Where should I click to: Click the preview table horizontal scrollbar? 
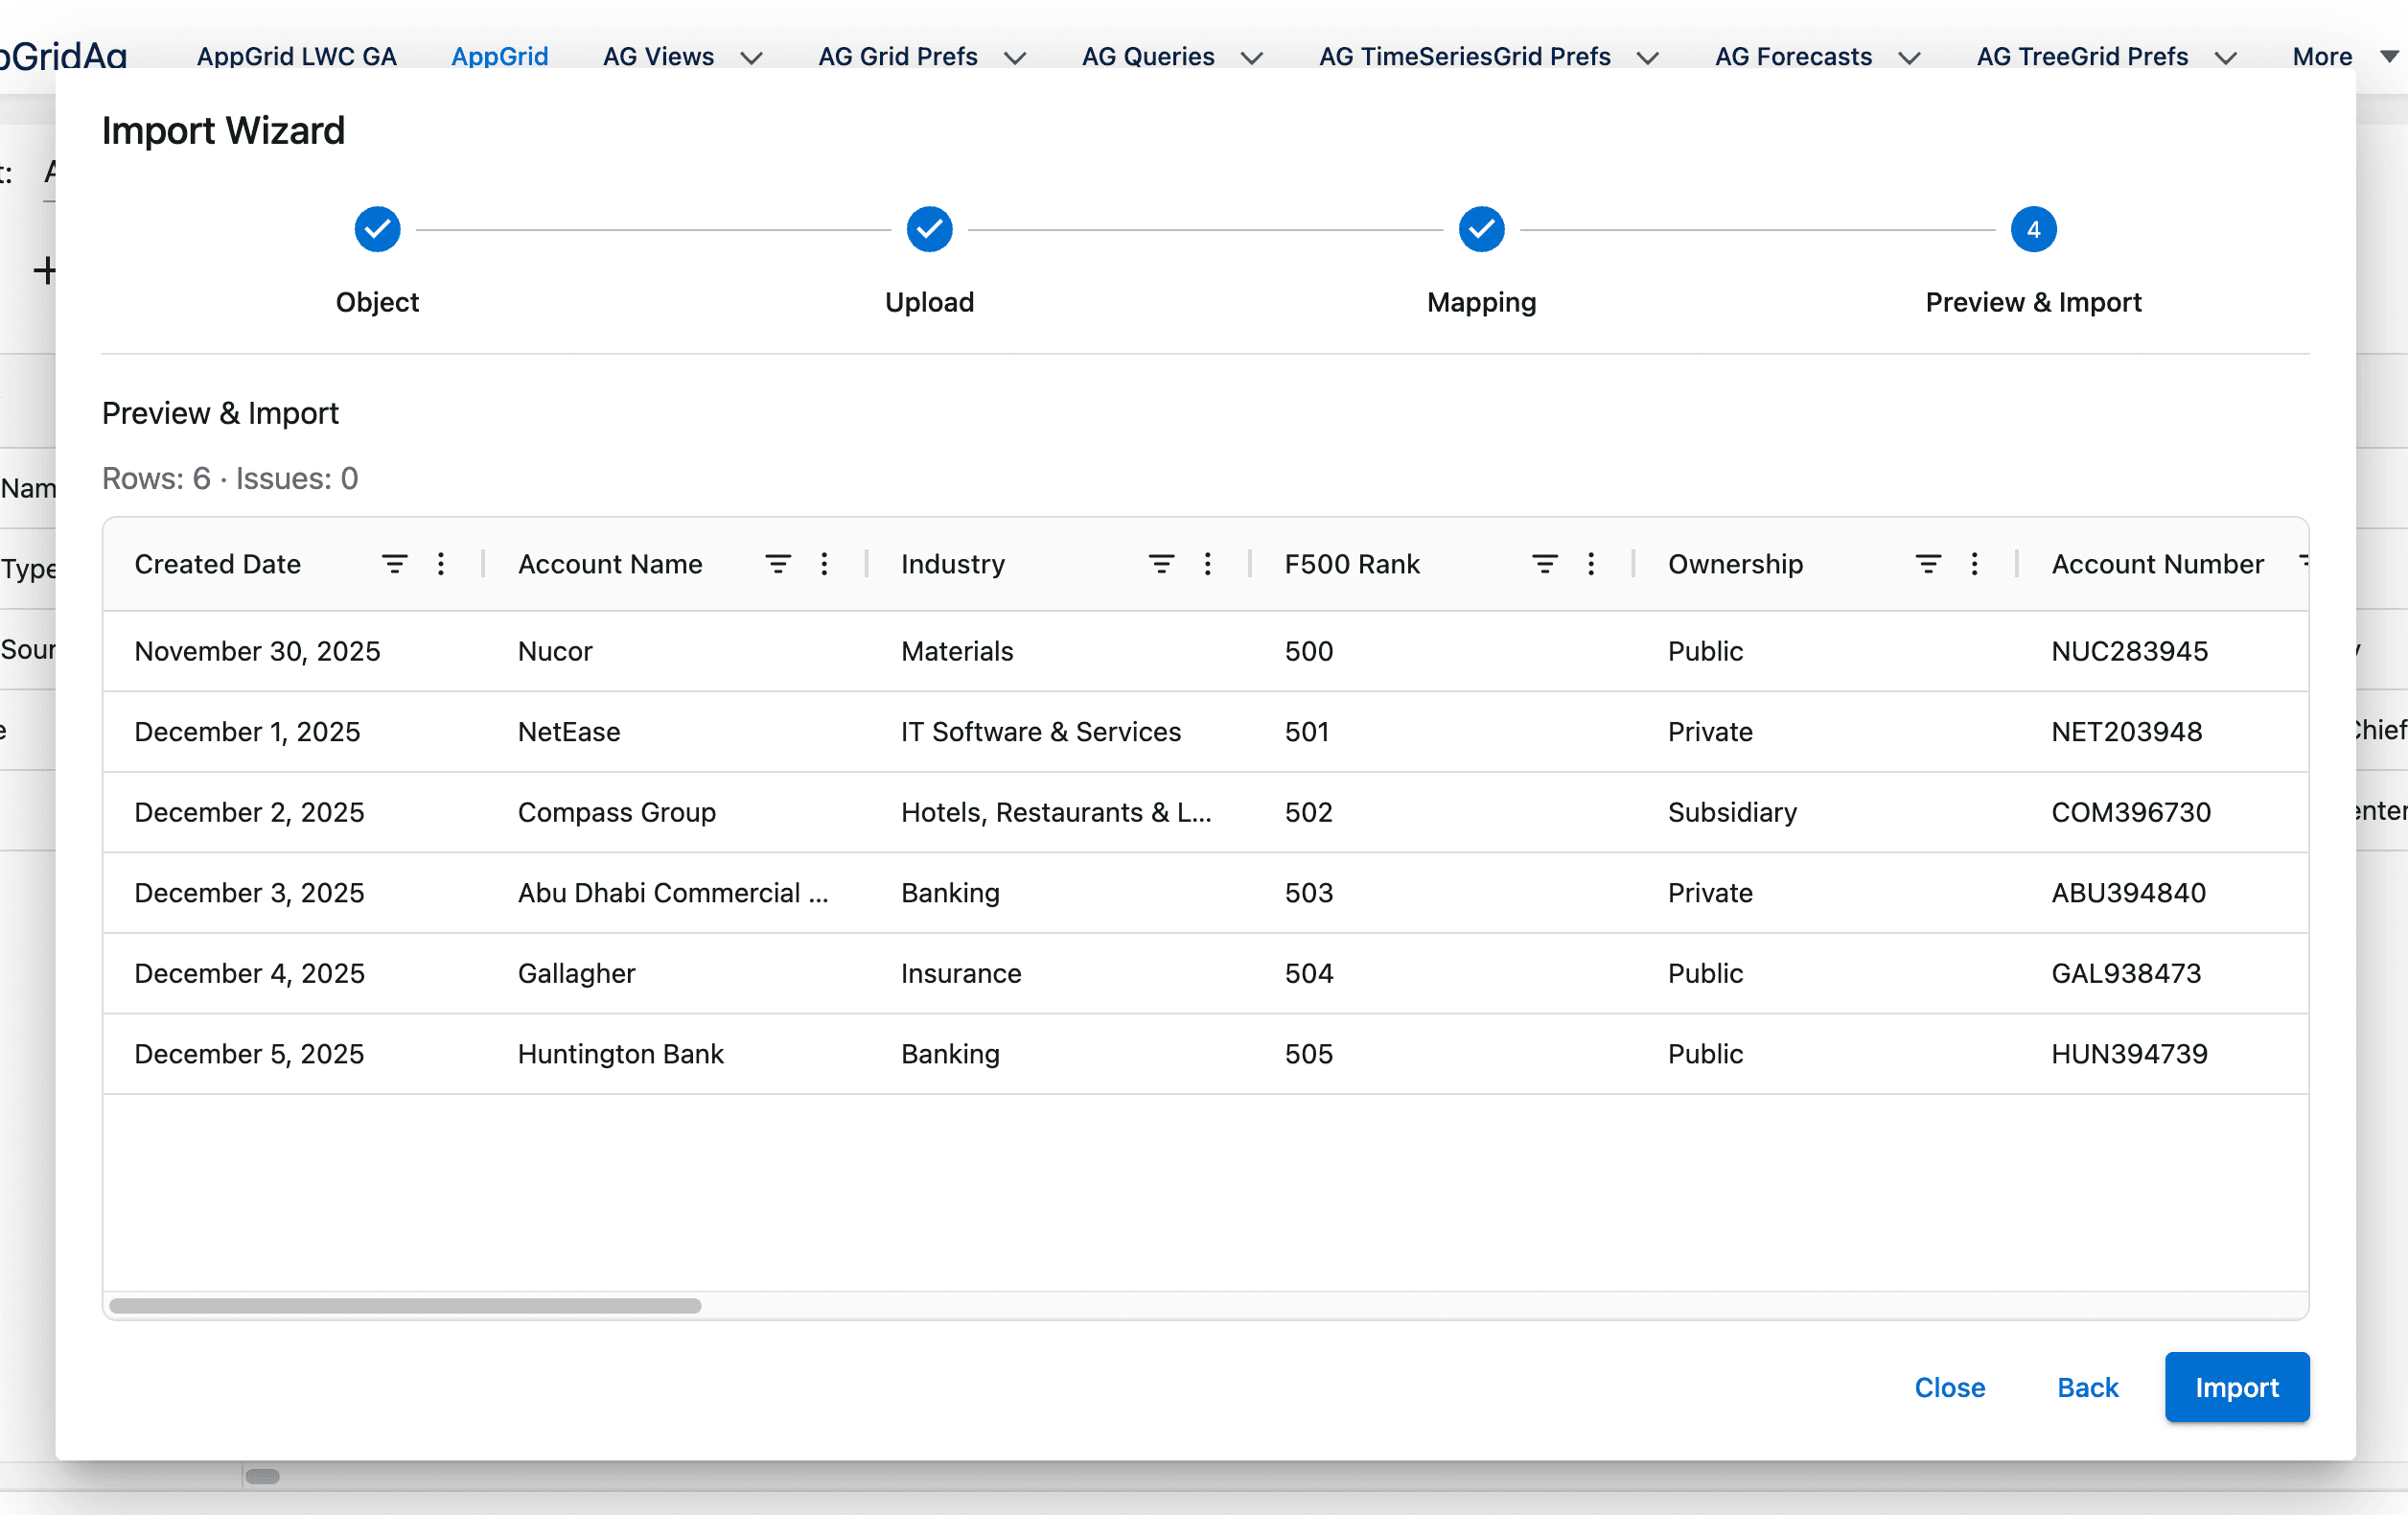405,1305
